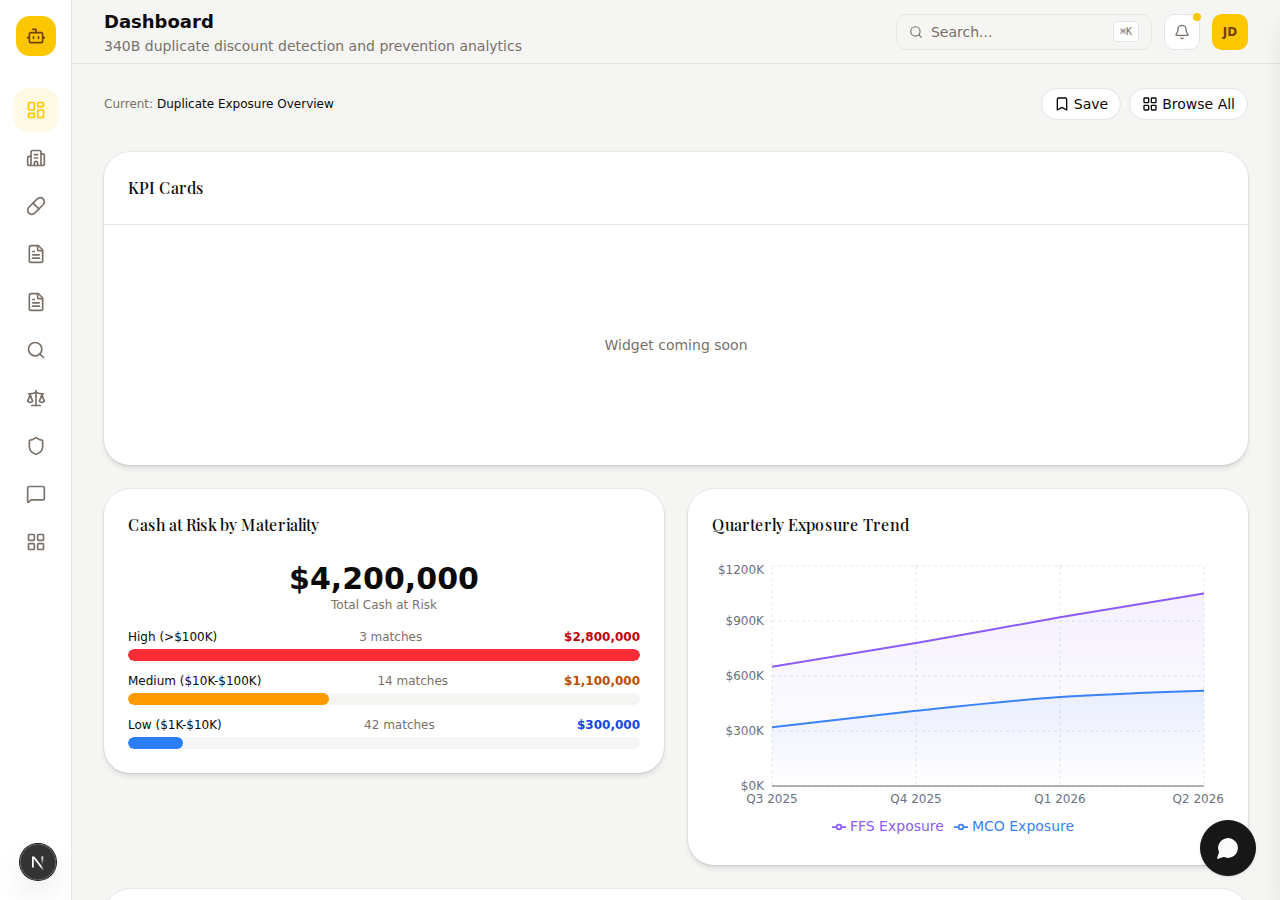Click the purple FFS Exposure trend line

pyautogui.click(x=988, y=630)
